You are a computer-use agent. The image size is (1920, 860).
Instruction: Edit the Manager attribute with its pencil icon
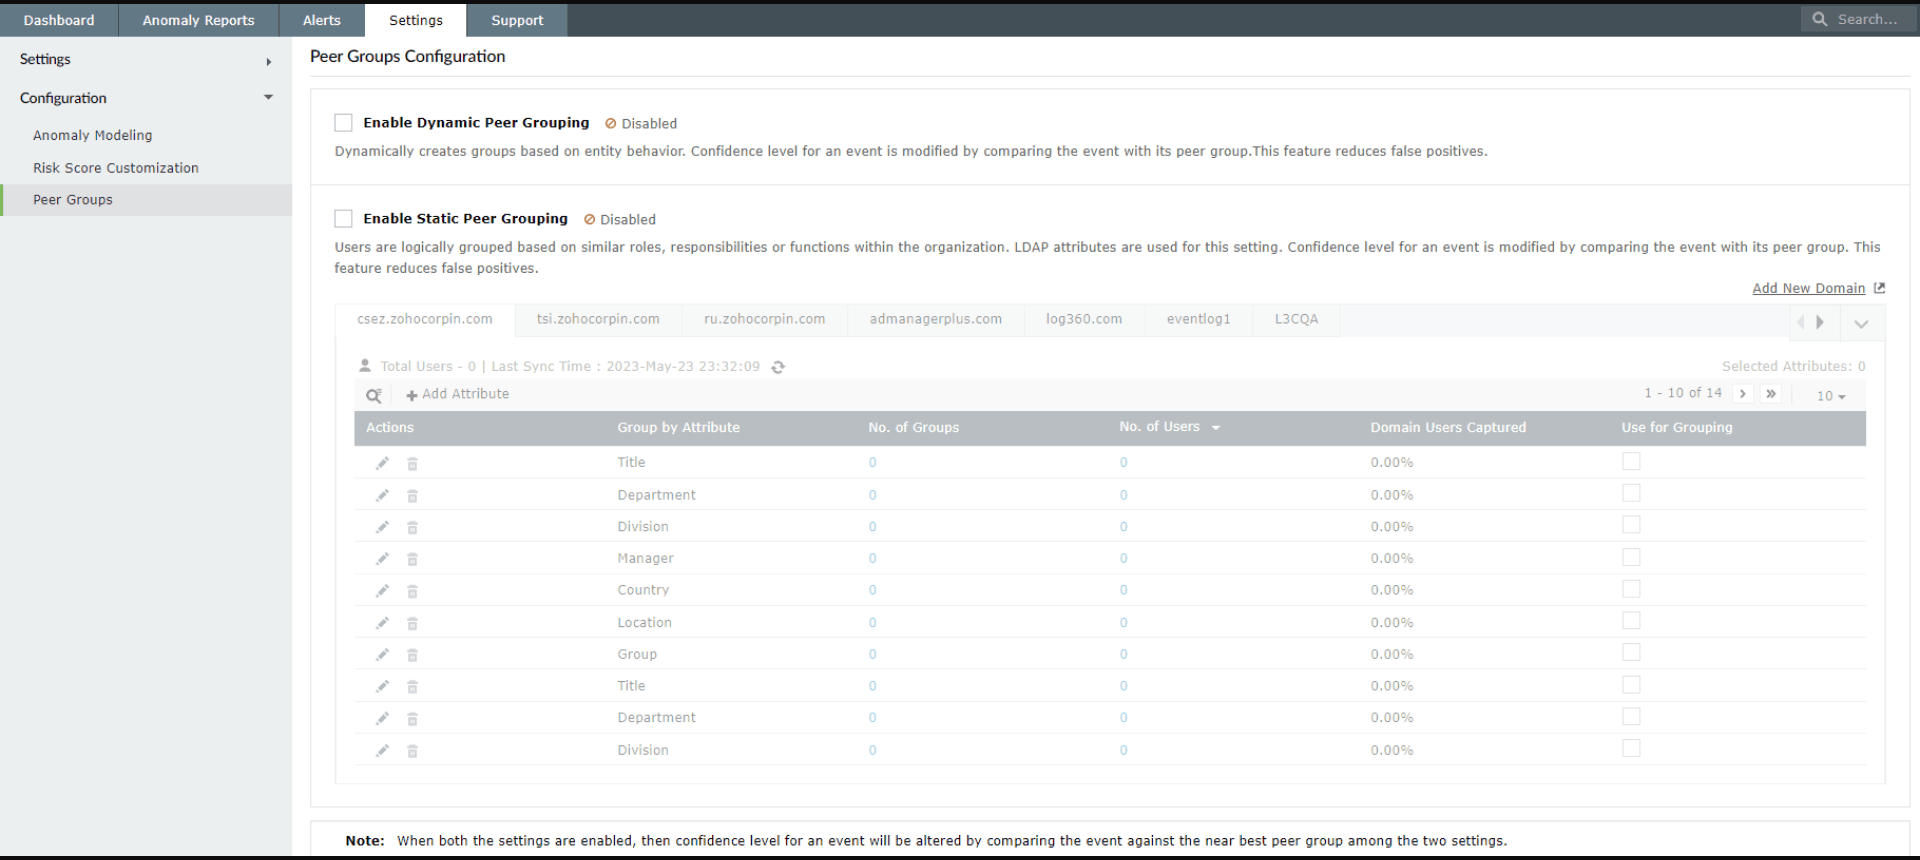(382, 559)
